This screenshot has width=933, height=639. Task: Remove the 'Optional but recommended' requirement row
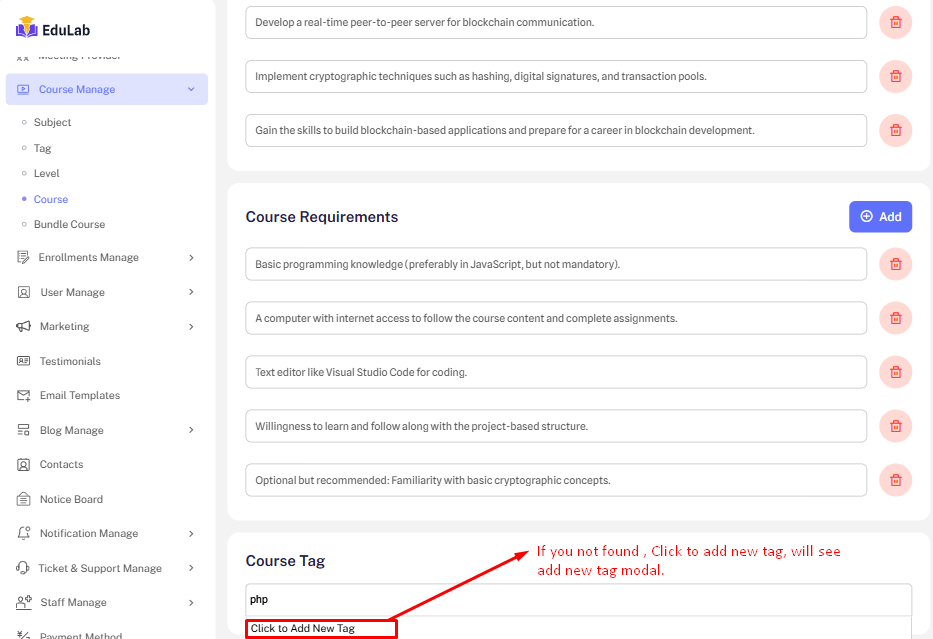895,480
